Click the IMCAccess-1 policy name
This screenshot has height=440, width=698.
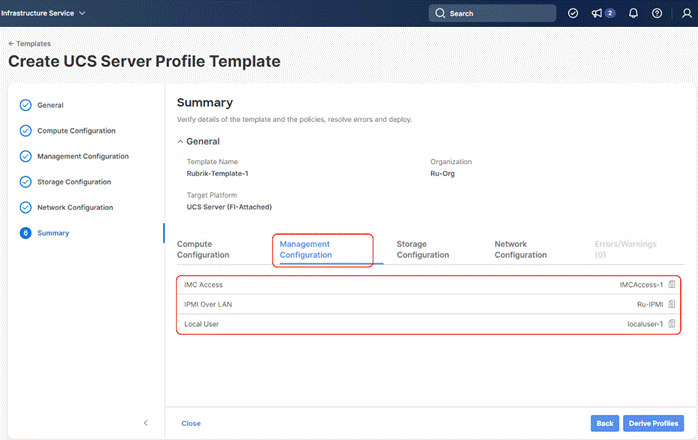coord(641,285)
